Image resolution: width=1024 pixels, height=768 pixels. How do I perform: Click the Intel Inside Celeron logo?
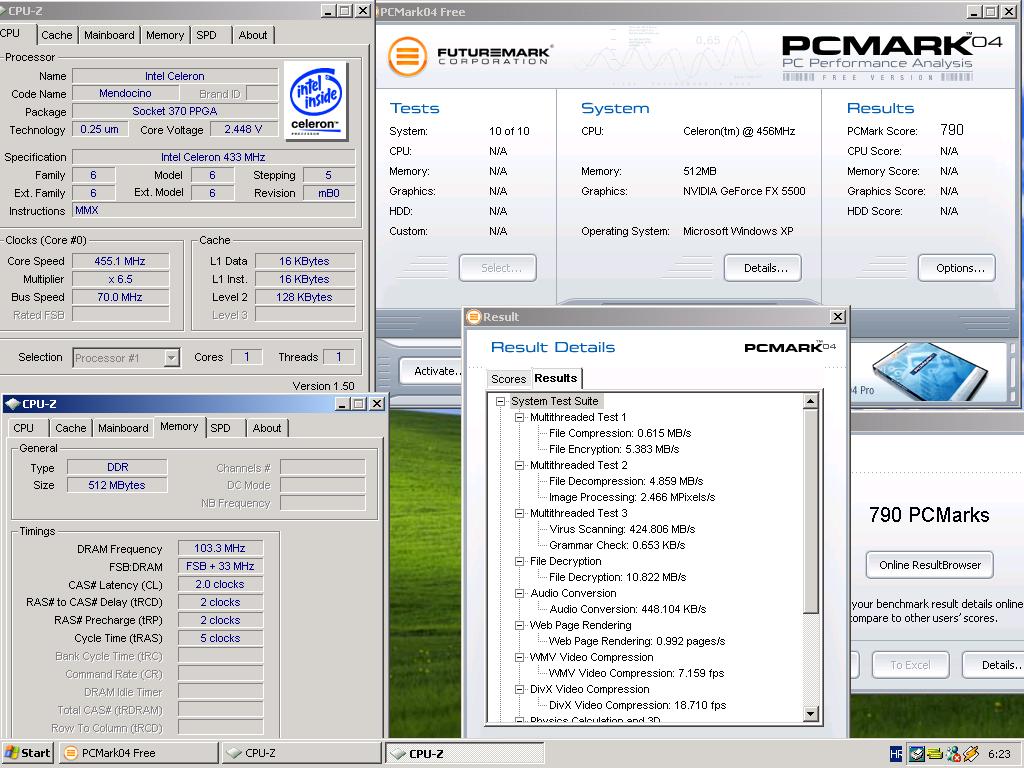[316, 101]
